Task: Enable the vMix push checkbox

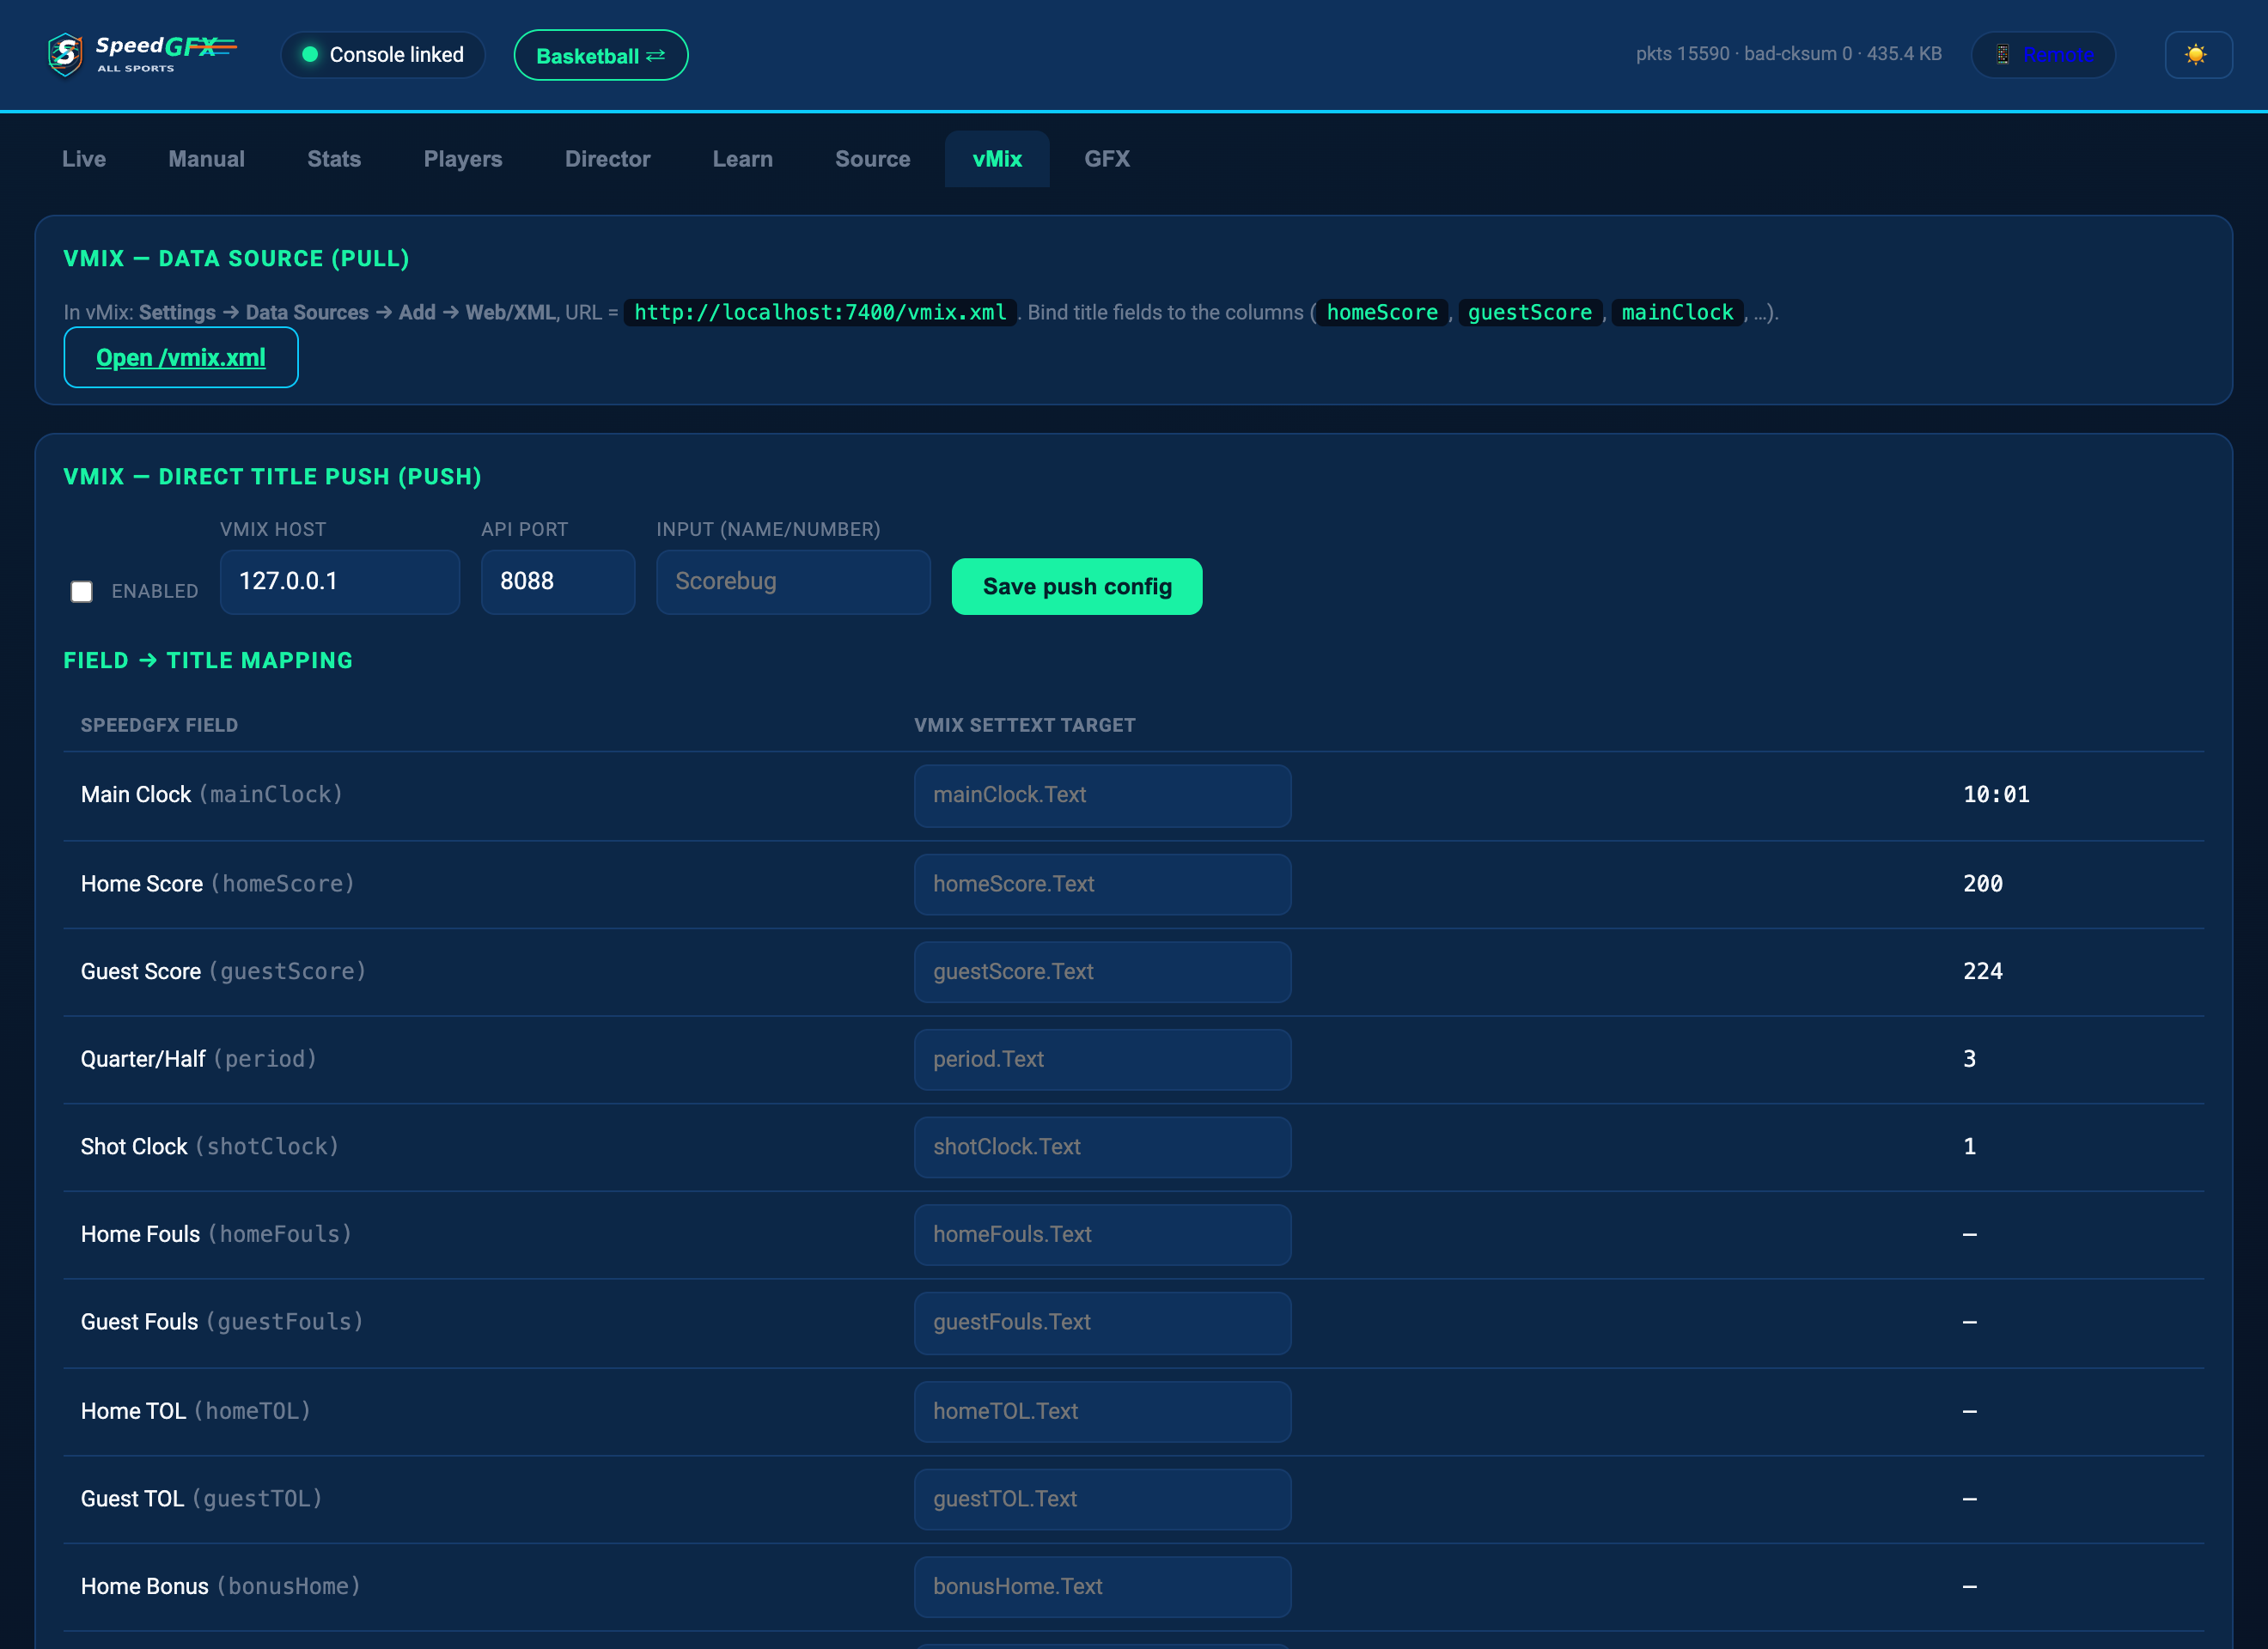Action: 82,592
